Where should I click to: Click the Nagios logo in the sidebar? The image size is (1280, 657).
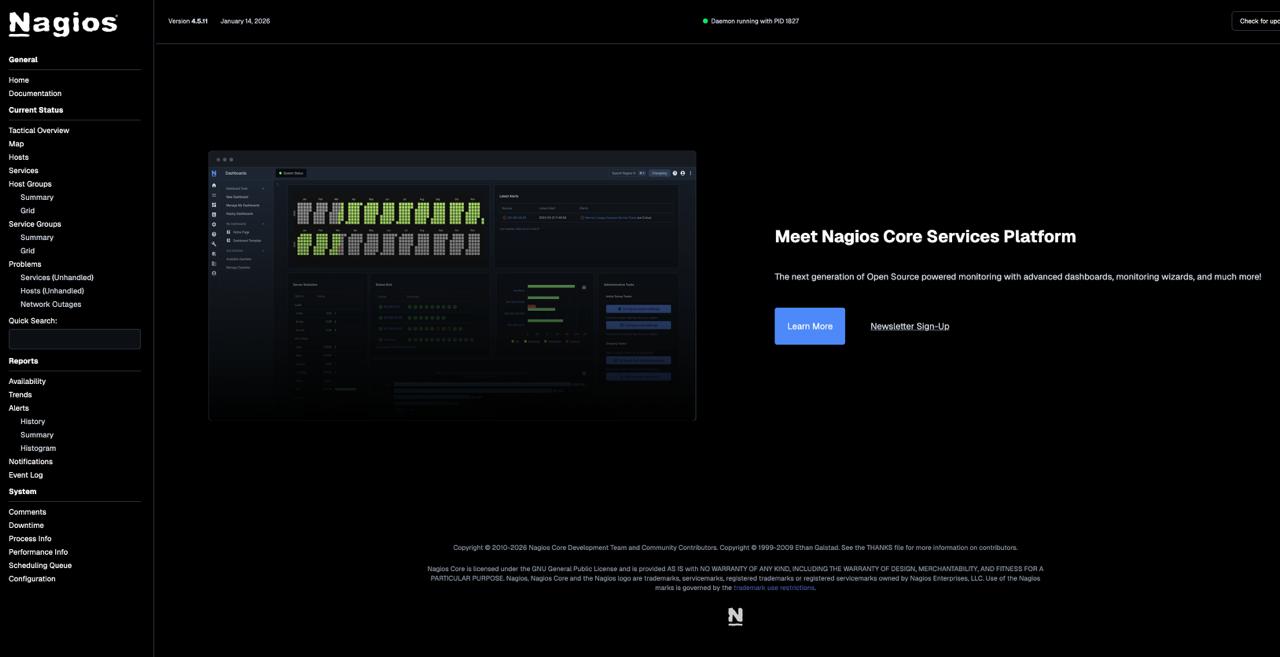coord(63,24)
